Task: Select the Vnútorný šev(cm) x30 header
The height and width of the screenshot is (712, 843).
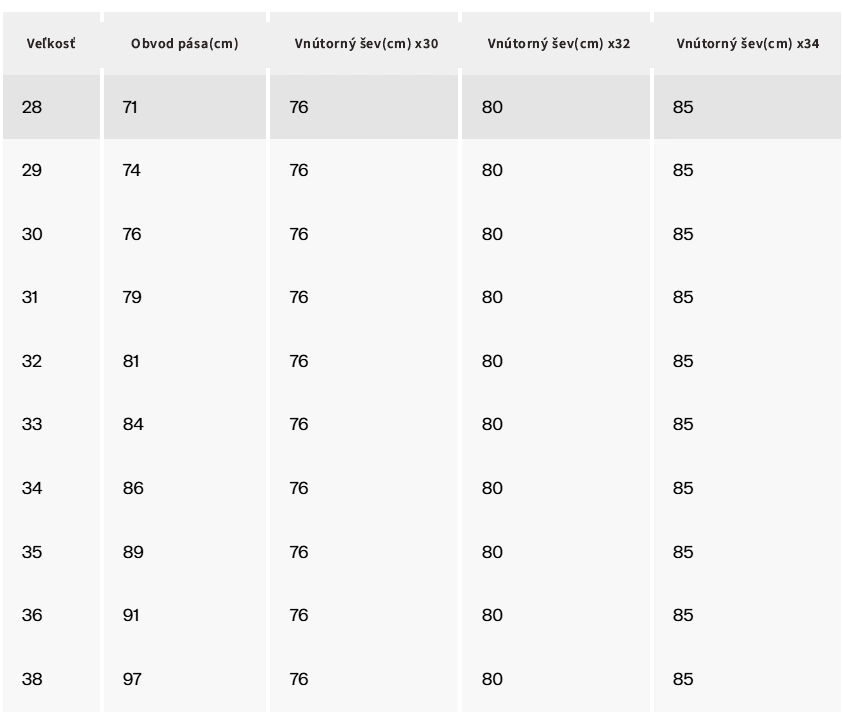Action: click(366, 44)
